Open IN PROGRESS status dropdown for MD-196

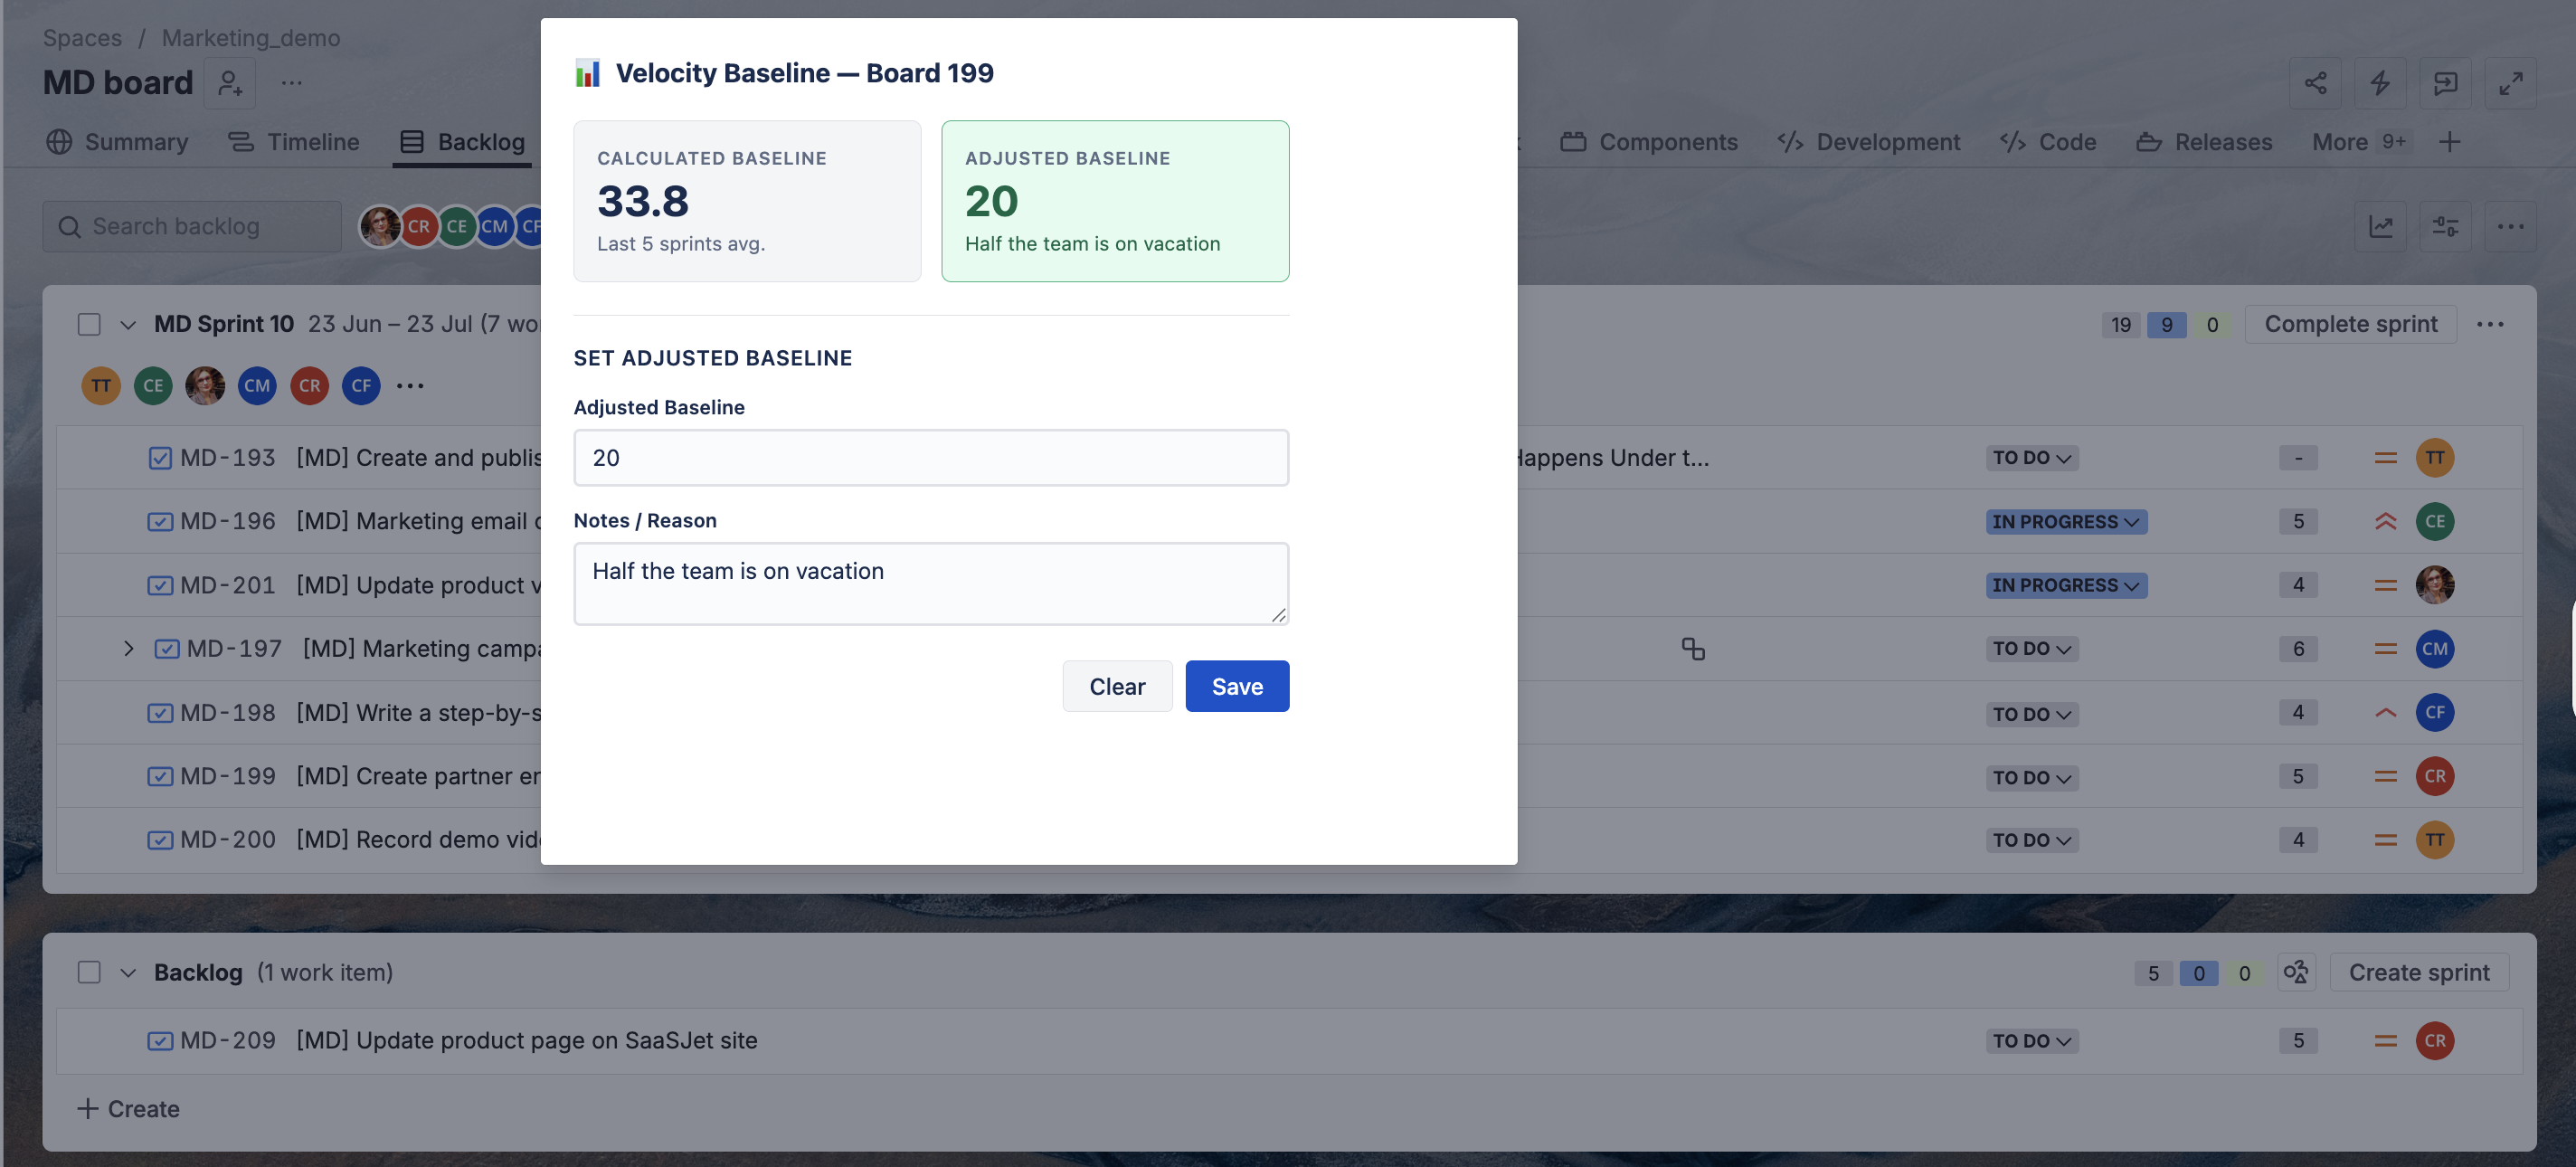2066,522
